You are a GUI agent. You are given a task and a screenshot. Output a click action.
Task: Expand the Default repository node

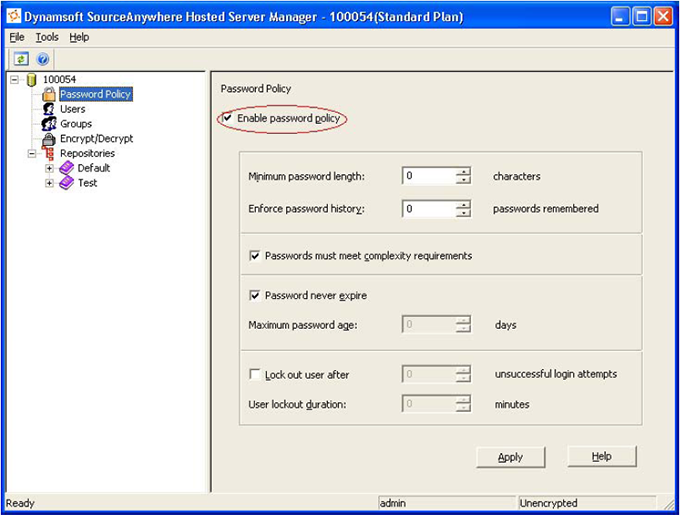[49, 168]
